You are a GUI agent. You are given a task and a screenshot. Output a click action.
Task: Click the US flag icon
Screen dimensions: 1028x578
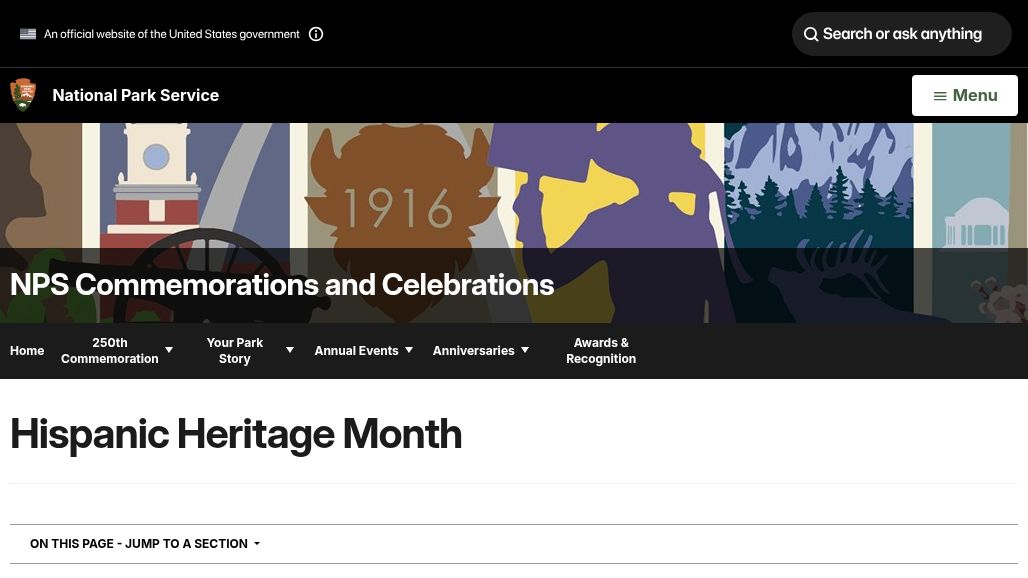pyautogui.click(x=28, y=34)
